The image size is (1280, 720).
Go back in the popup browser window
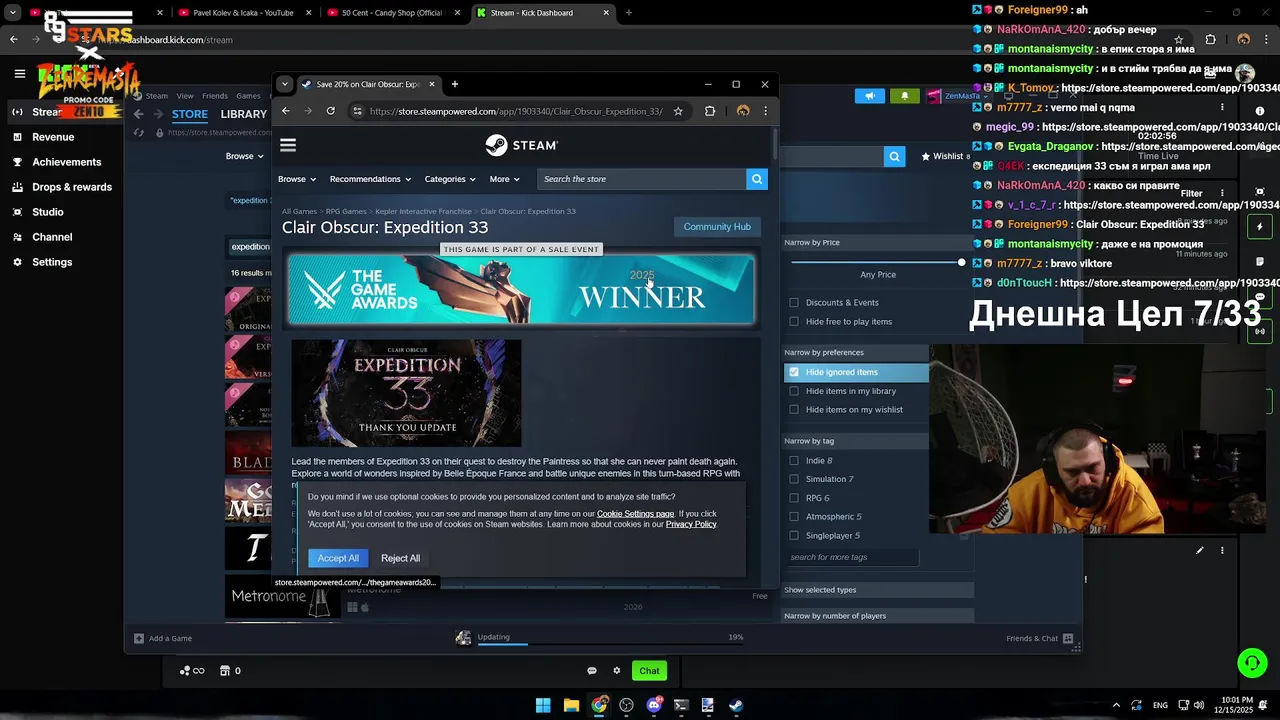click(x=286, y=111)
